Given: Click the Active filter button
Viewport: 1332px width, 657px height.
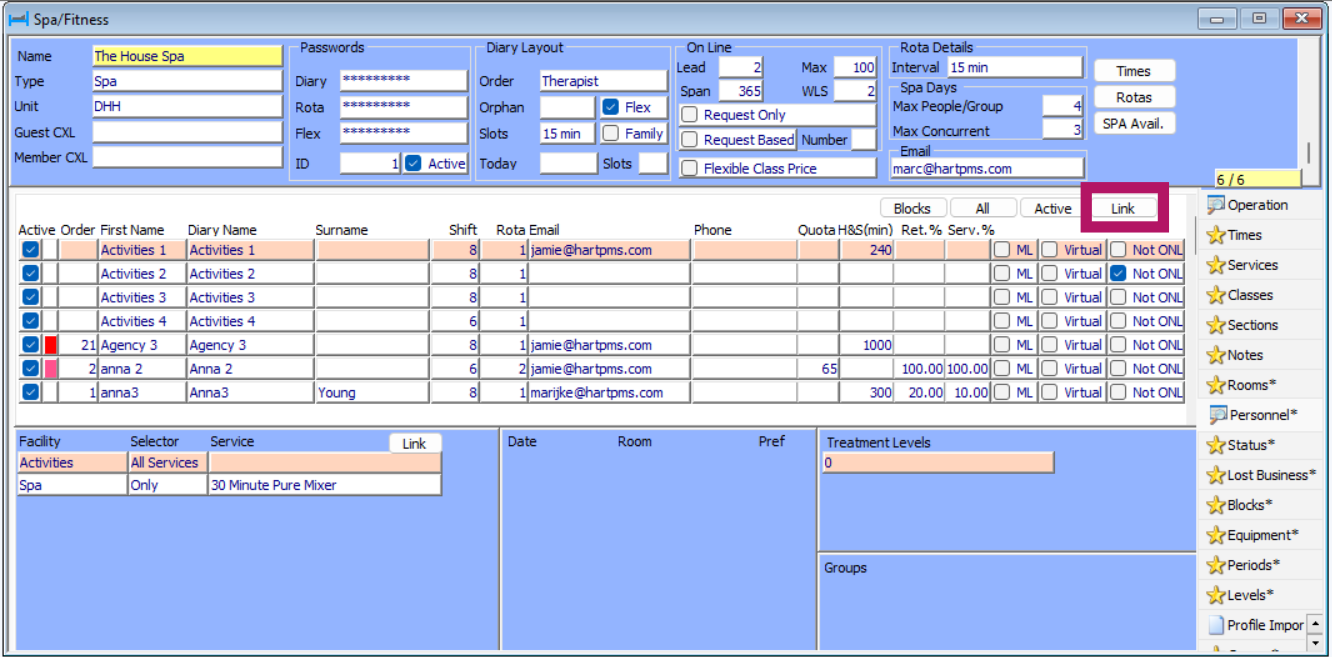Looking at the screenshot, I should point(1052,208).
